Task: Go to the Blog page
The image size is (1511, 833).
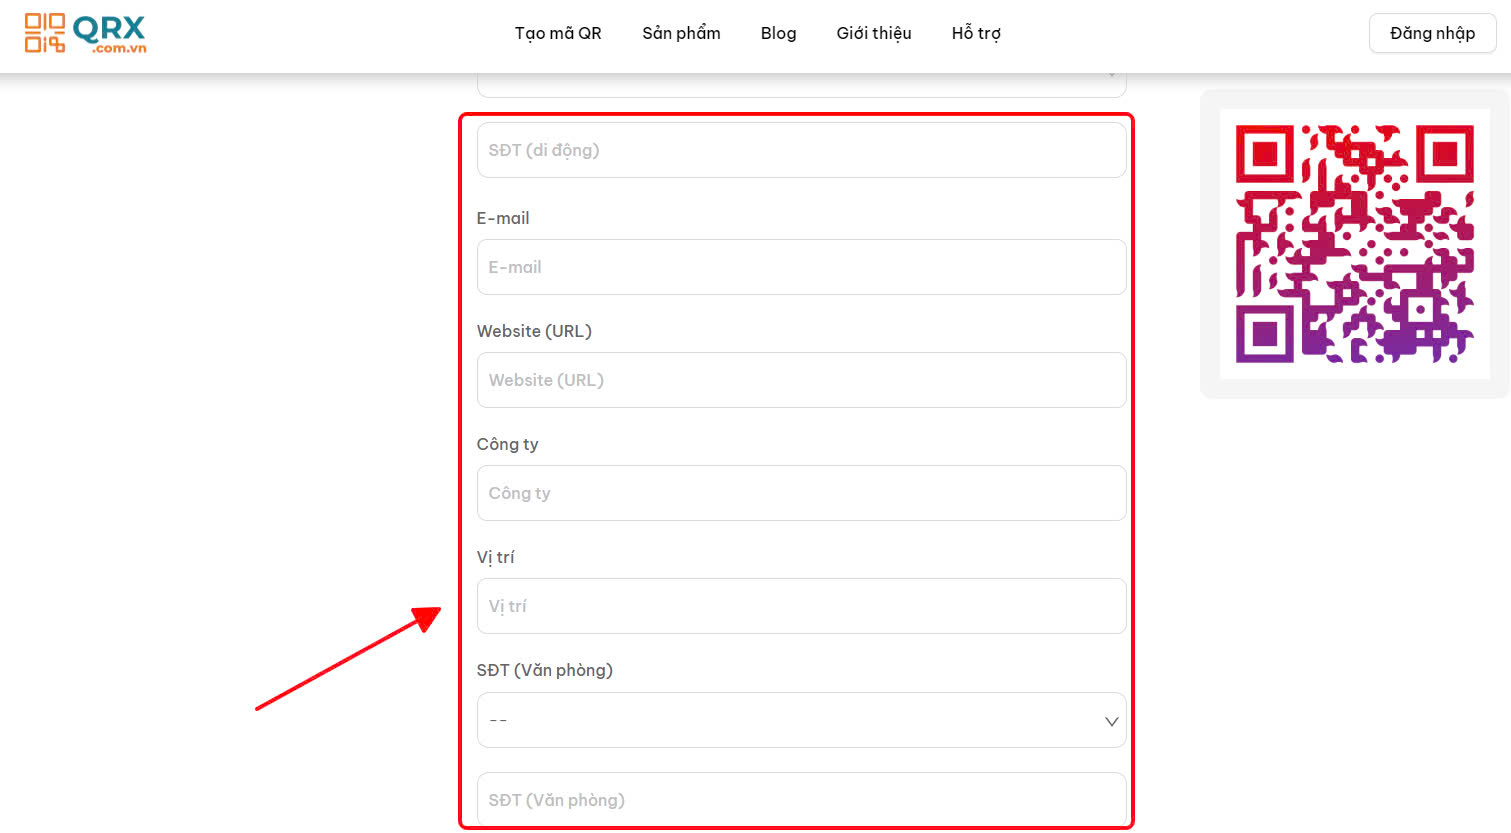Action: click(778, 33)
